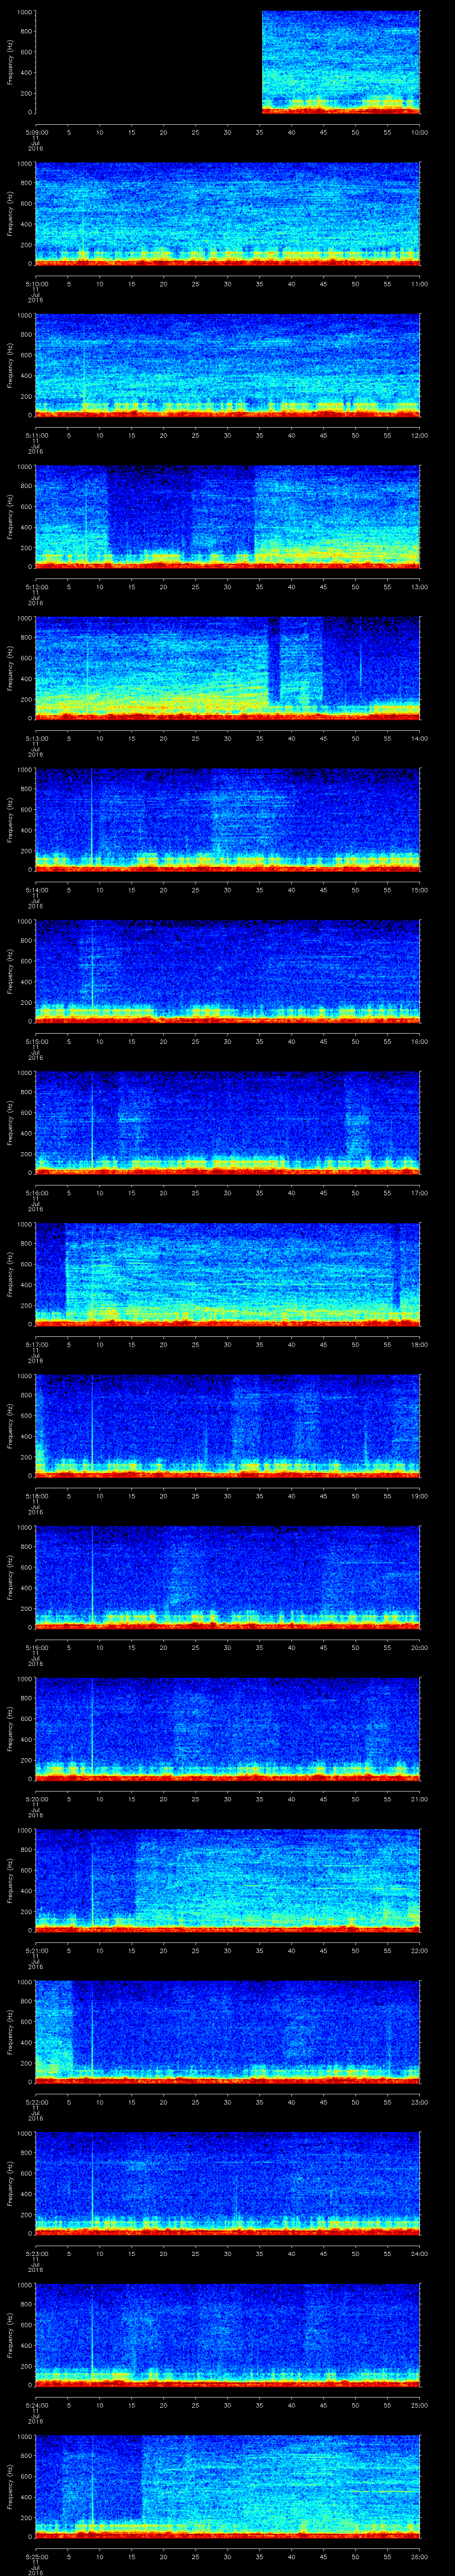The width and height of the screenshot is (455, 2576).
Task: Click the 5:21:00 spectrogram plot
Action: 227,1880
